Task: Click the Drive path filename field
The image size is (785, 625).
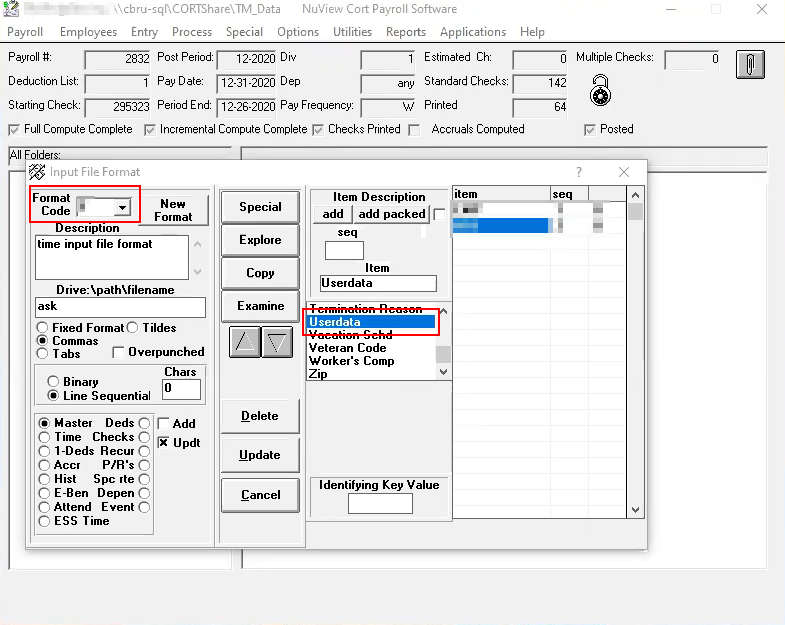Action: [120, 307]
